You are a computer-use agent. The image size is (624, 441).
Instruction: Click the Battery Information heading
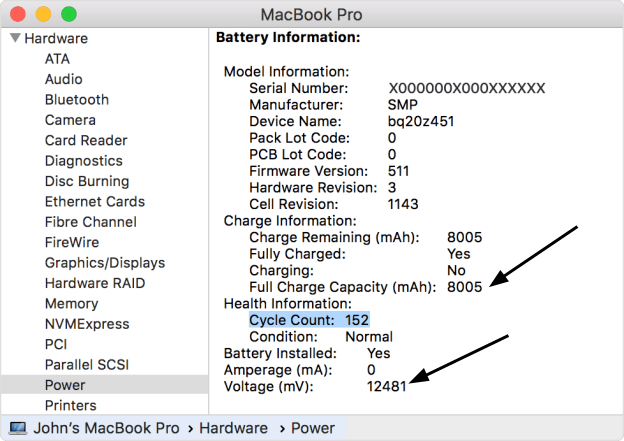pyautogui.click(x=288, y=37)
